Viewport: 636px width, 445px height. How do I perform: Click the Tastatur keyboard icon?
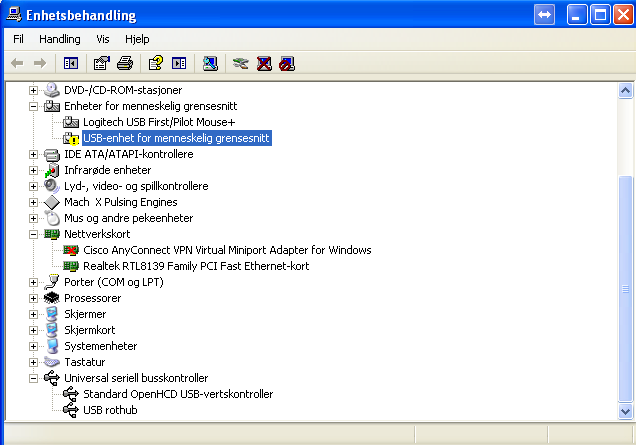pos(52,362)
